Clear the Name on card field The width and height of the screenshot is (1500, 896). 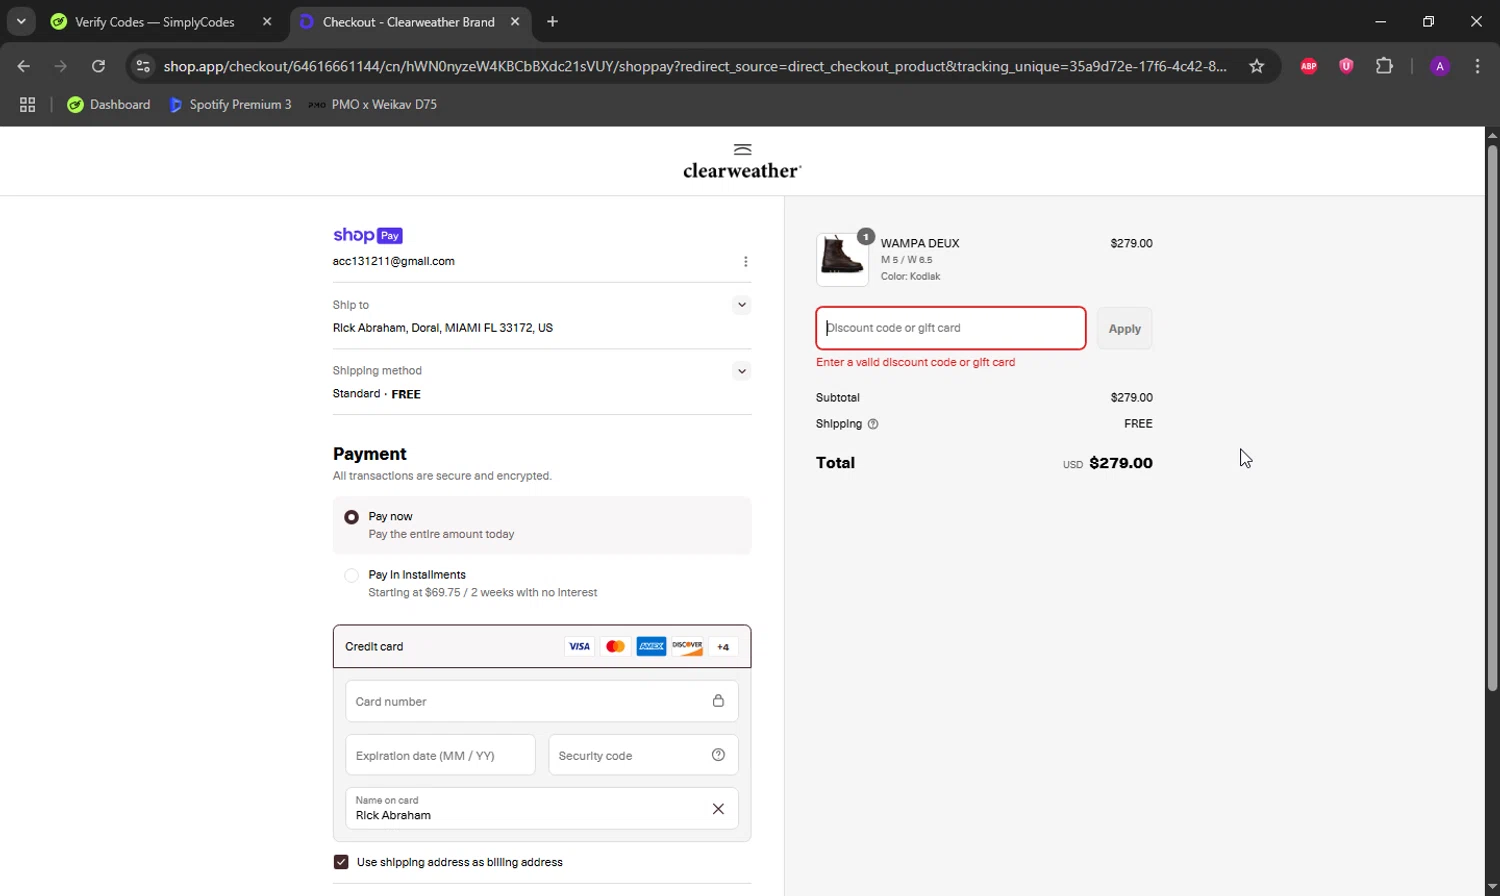pos(718,809)
